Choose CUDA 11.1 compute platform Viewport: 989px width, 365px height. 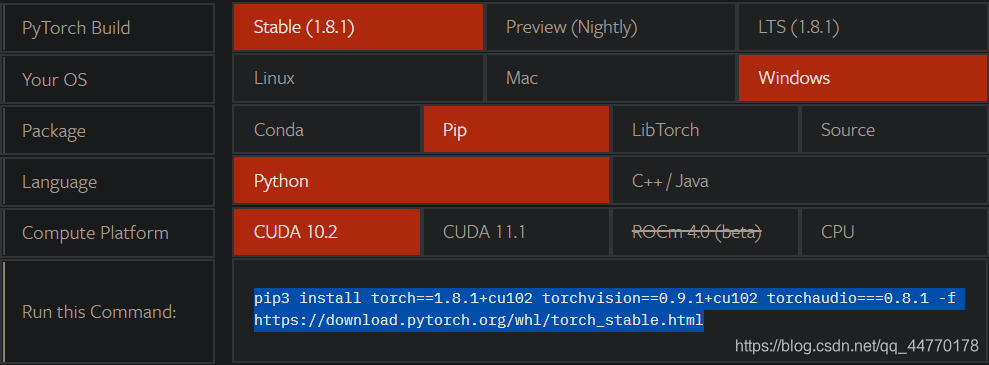click(x=516, y=232)
